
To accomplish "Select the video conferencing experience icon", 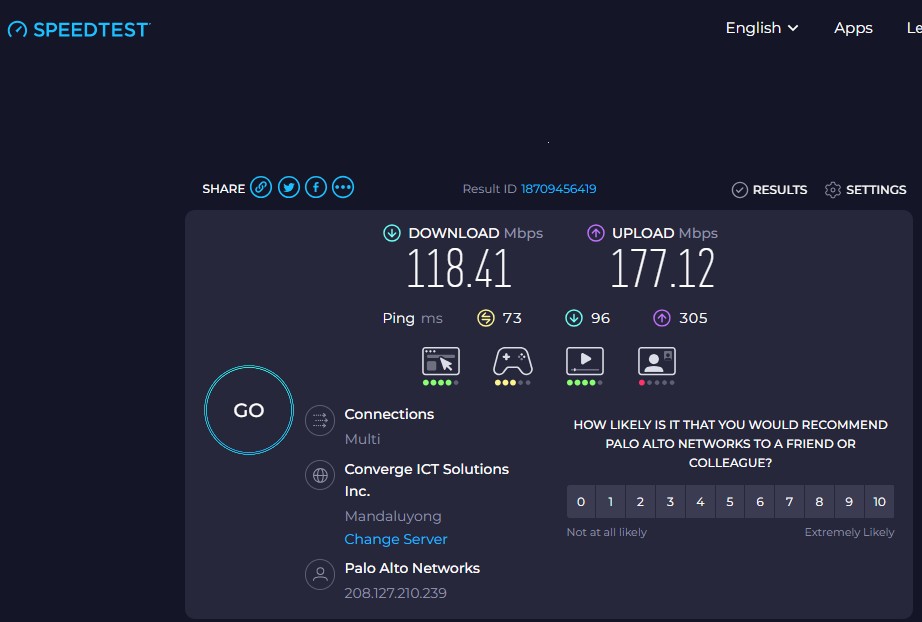I will (x=657, y=361).
